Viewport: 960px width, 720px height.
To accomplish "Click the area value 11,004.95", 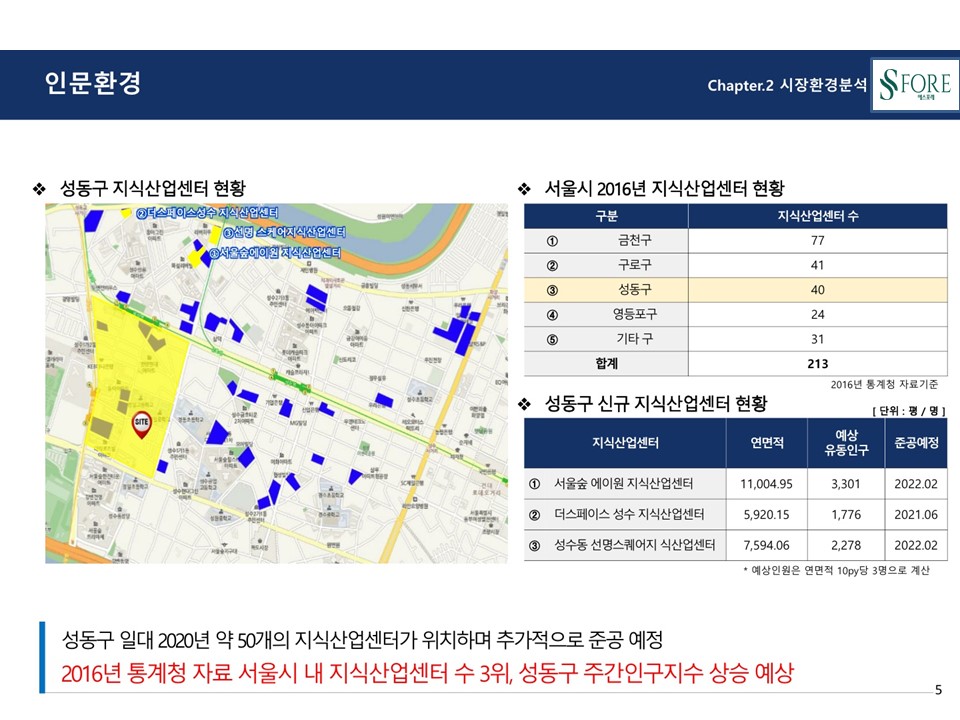I will 767,484.
